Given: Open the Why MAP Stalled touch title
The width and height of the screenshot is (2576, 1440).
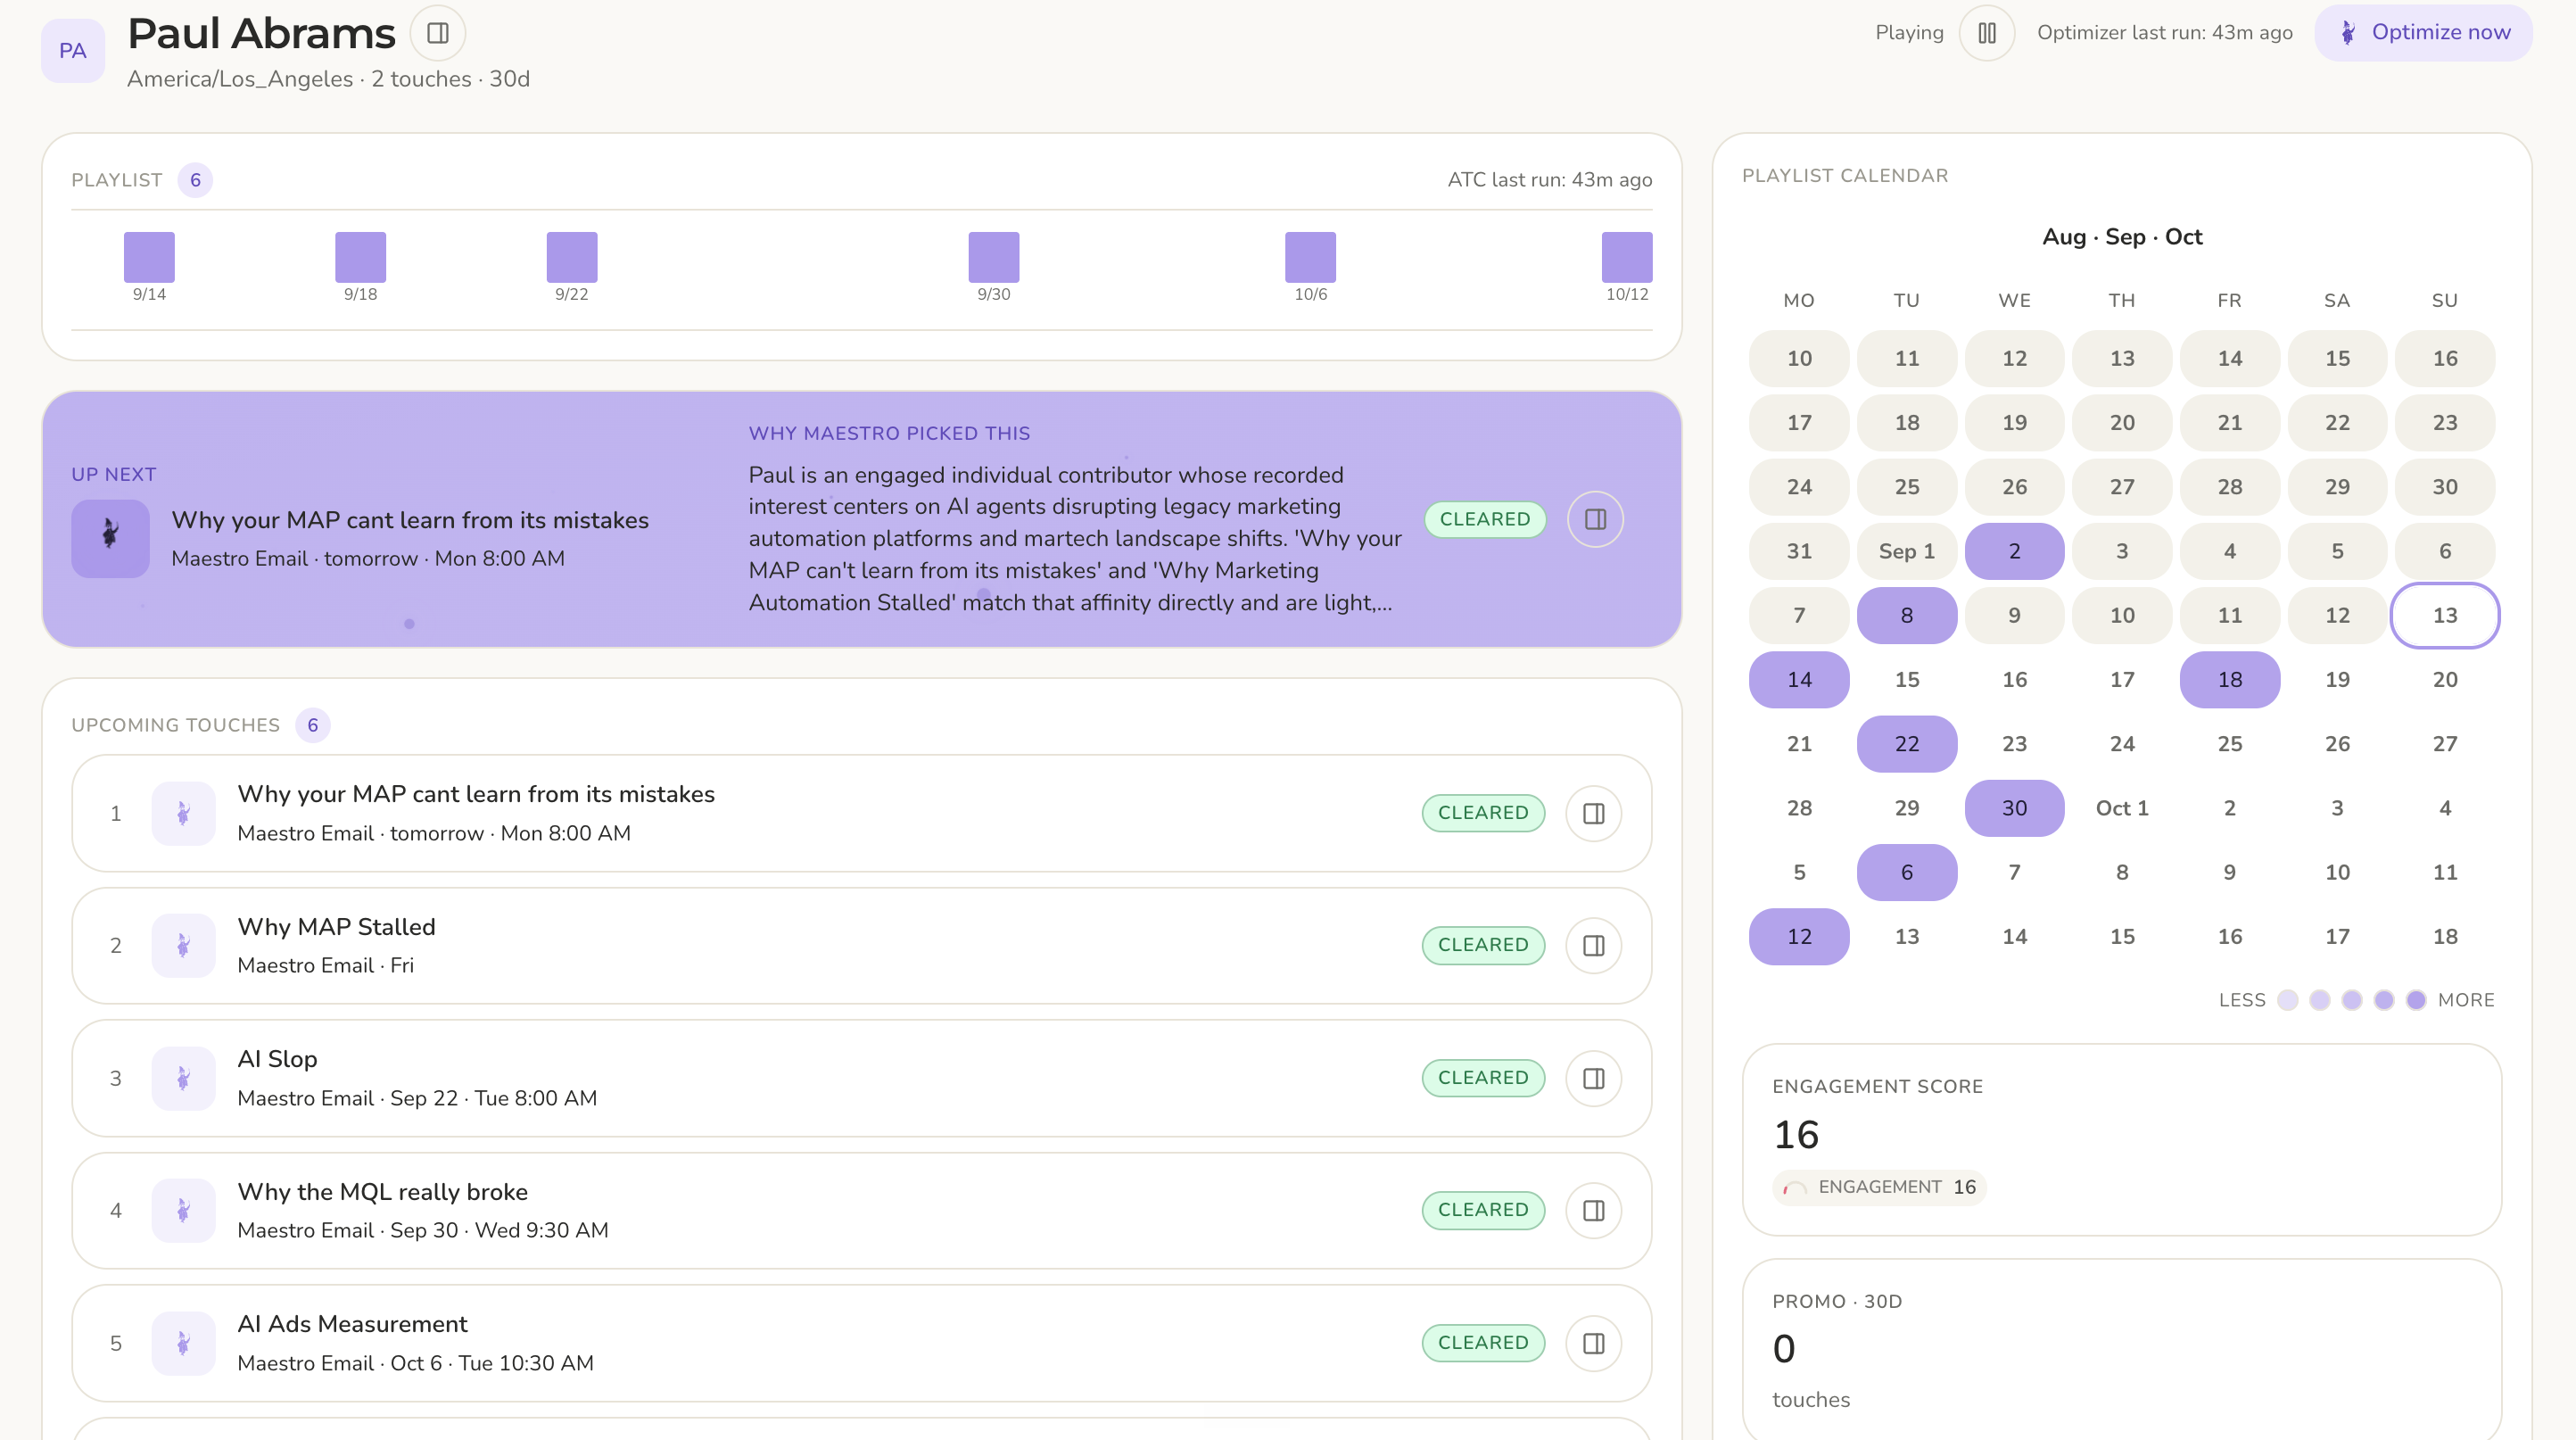Looking at the screenshot, I should [x=336, y=927].
